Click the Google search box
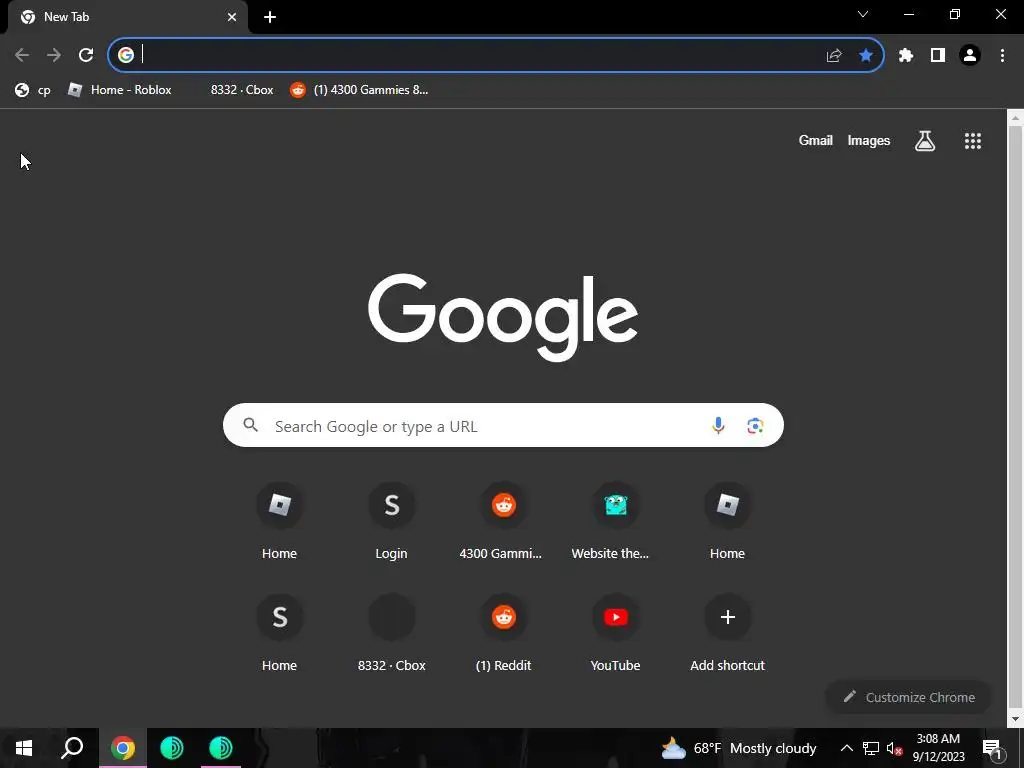 point(503,426)
